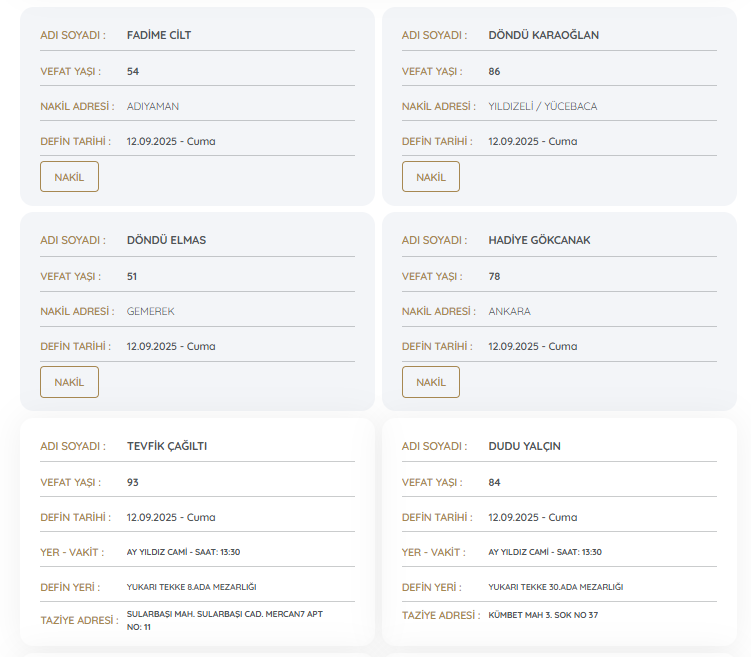Click the Adıyaman transfer address
751x657 pixels.
point(153,106)
